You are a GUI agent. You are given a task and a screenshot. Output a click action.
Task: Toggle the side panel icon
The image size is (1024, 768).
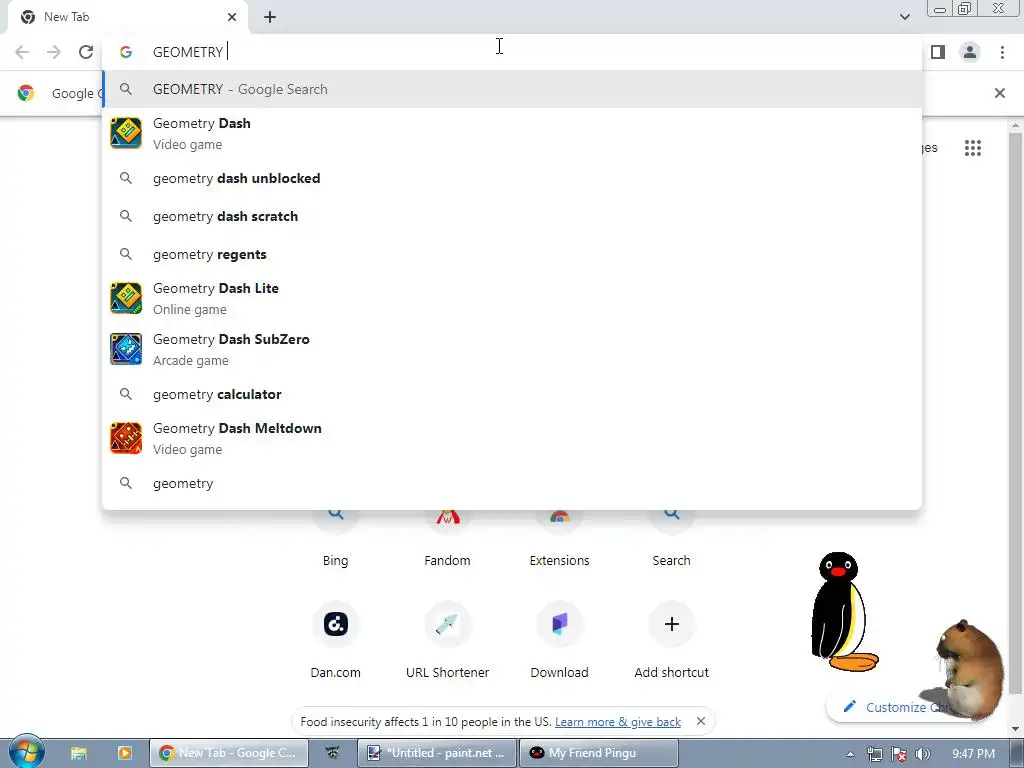click(x=938, y=52)
